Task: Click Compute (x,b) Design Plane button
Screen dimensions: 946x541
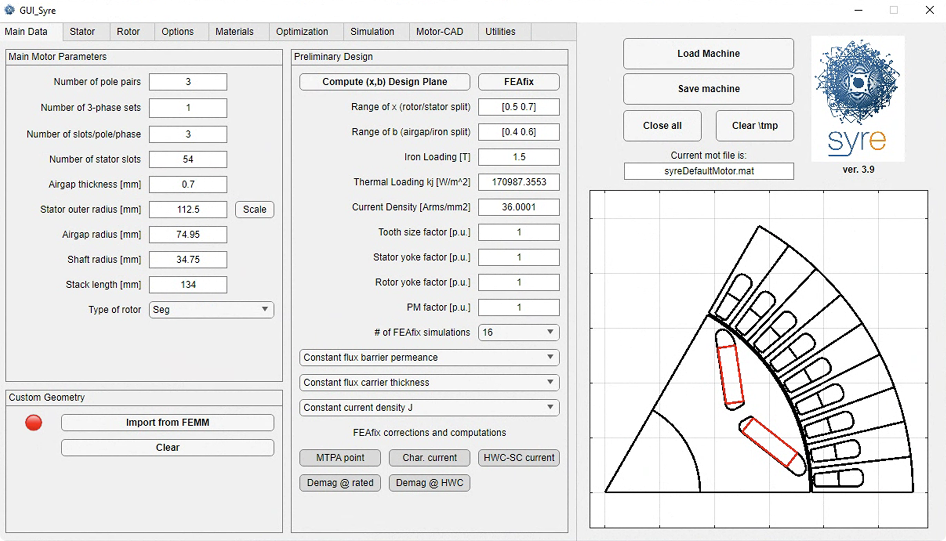Action: pos(385,81)
